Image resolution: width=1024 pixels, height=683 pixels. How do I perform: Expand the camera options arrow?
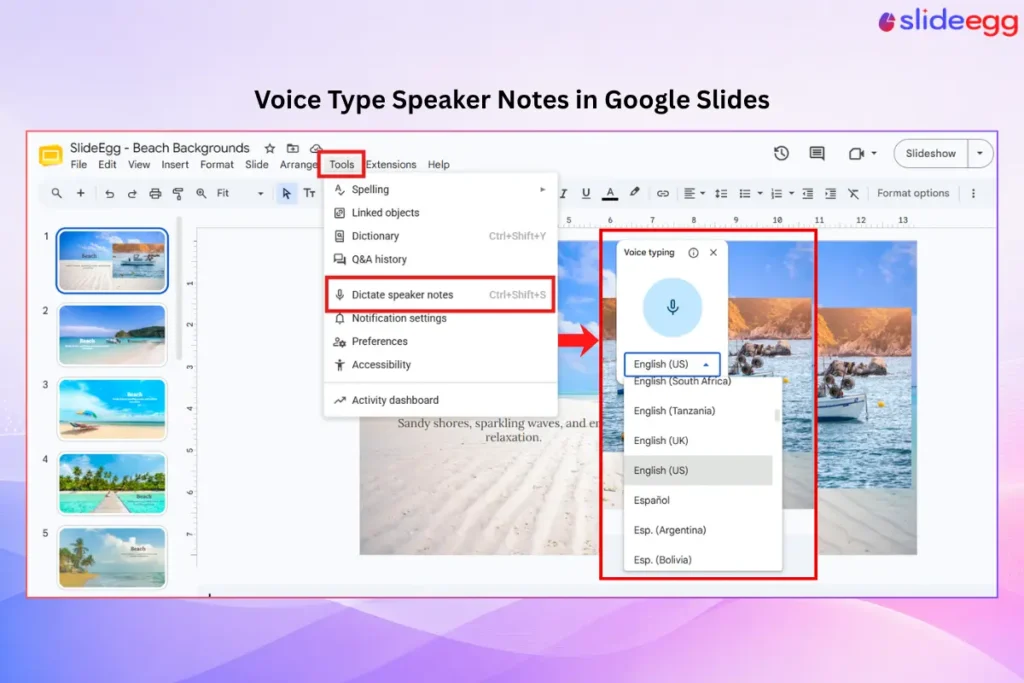click(874, 153)
